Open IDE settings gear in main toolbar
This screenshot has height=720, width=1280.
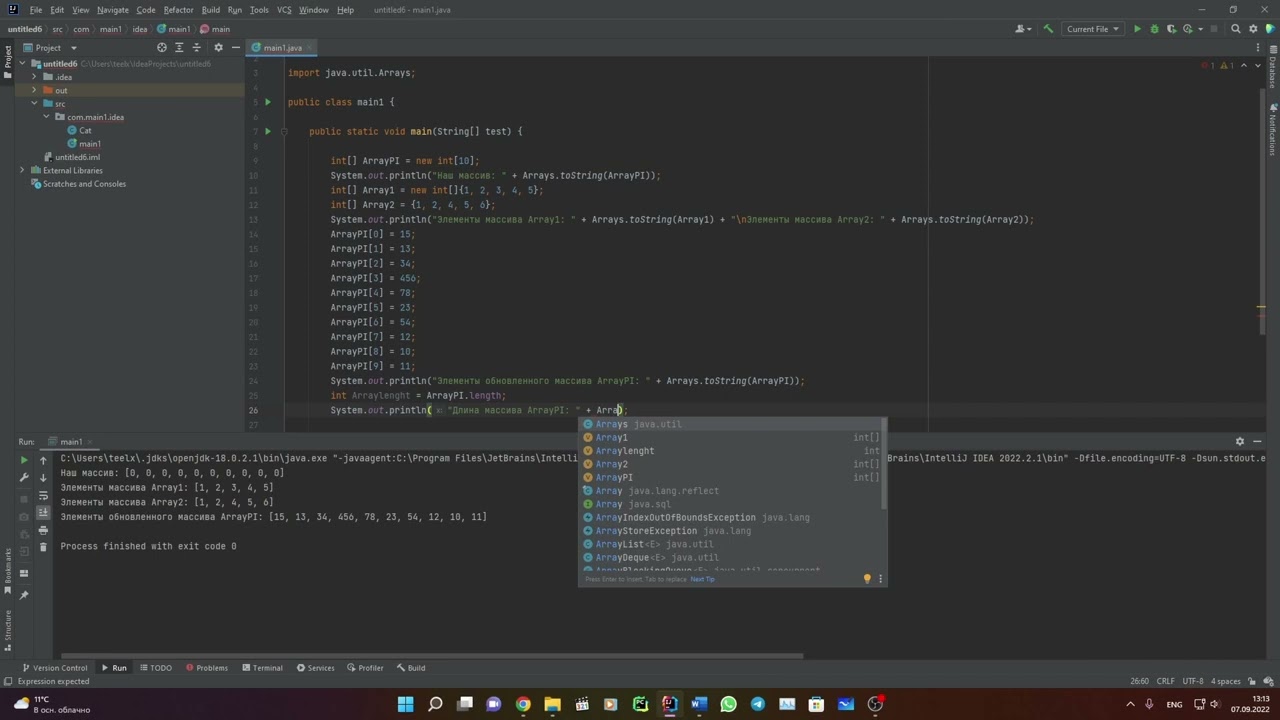click(1253, 29)
